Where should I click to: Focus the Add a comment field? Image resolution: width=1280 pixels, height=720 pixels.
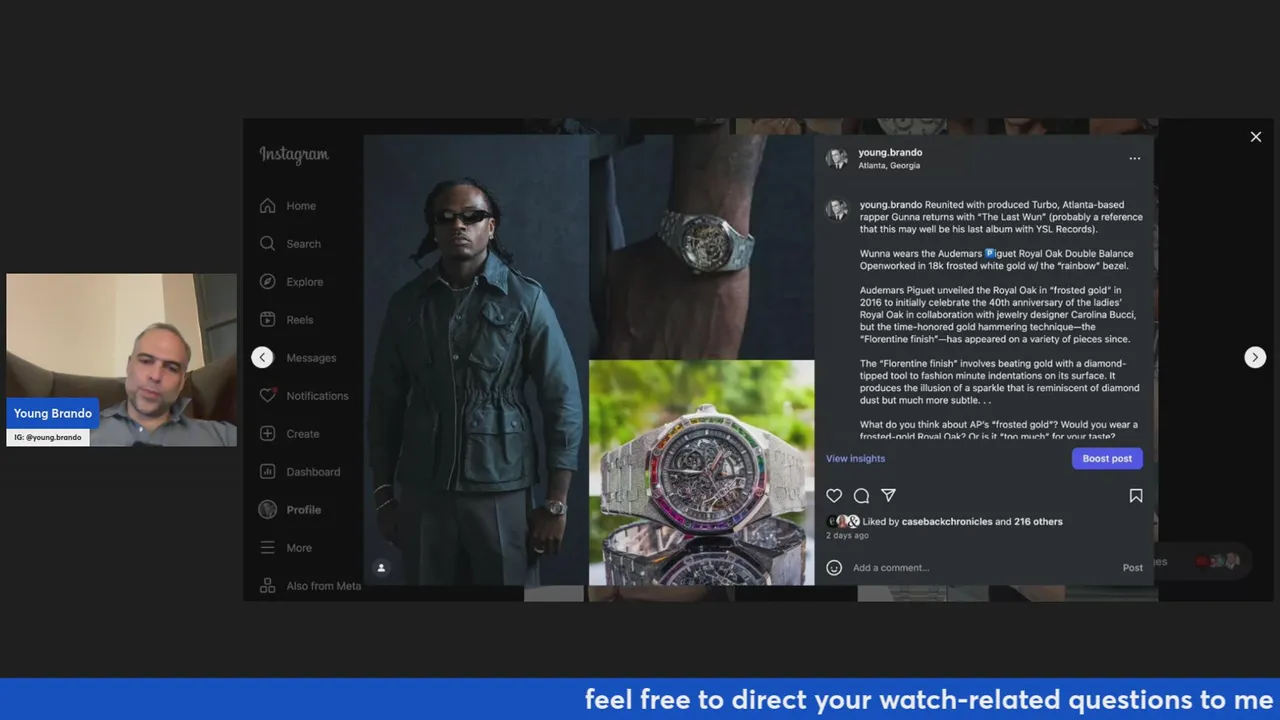click(x=985, y=568)
